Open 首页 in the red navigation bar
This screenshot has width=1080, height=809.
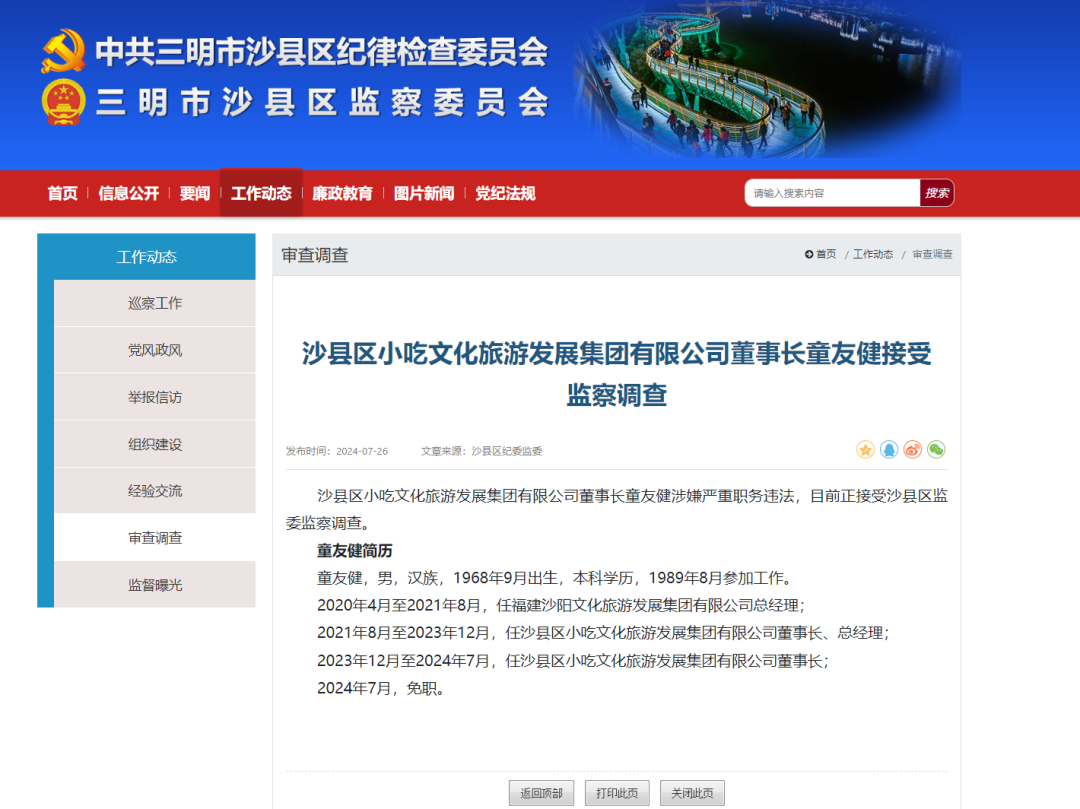click(62, 193)
